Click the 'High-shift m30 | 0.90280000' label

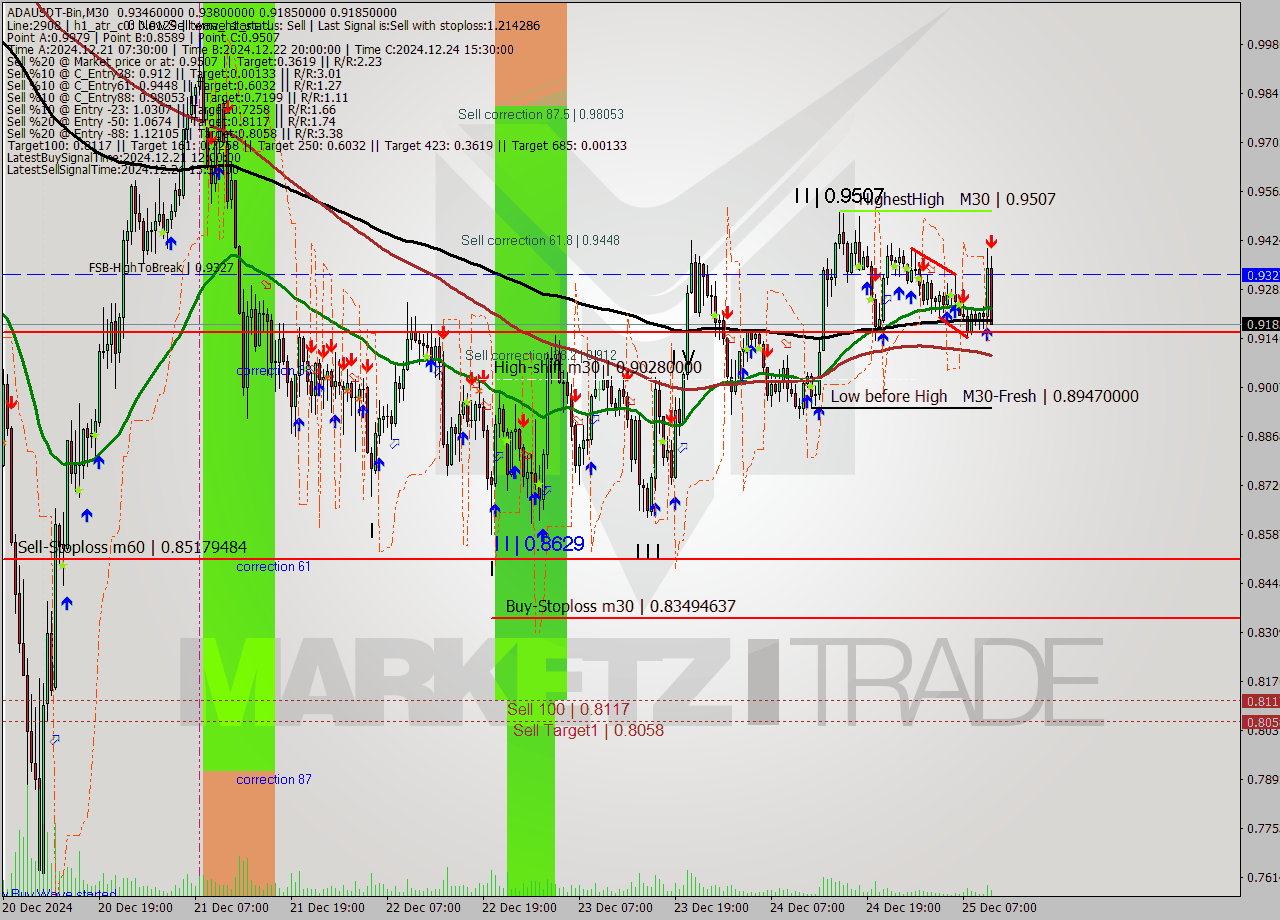598,368
